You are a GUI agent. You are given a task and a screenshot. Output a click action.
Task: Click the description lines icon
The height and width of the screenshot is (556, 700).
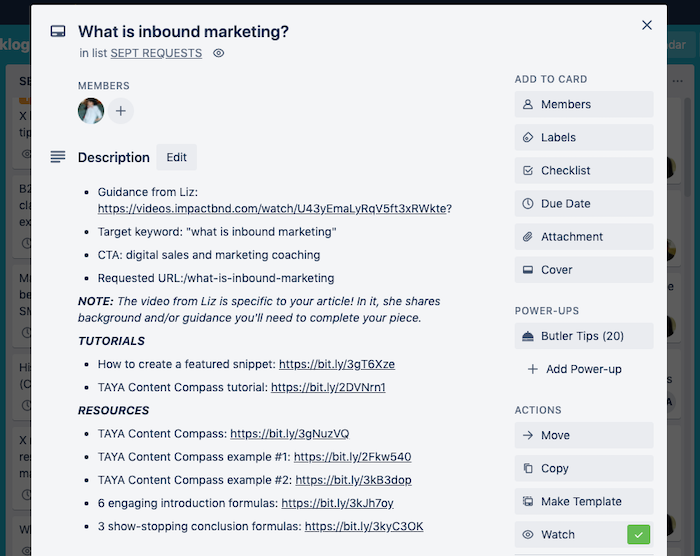pyautogui.click(x=58, y=157)
